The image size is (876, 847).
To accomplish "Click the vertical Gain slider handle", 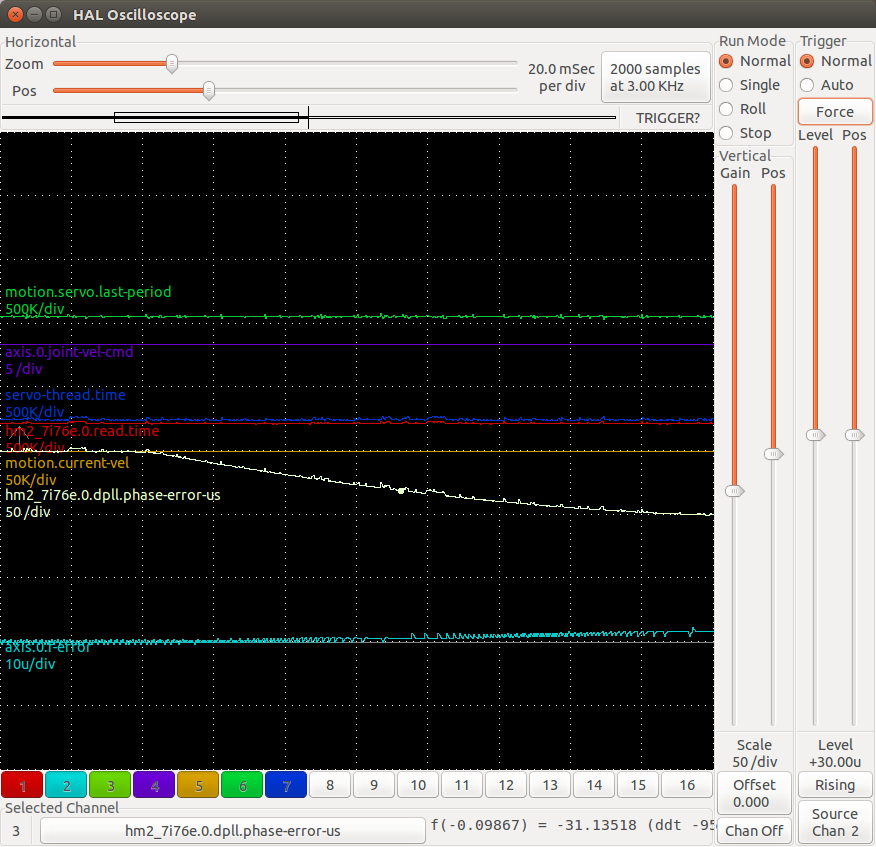I will coord(734,490).
